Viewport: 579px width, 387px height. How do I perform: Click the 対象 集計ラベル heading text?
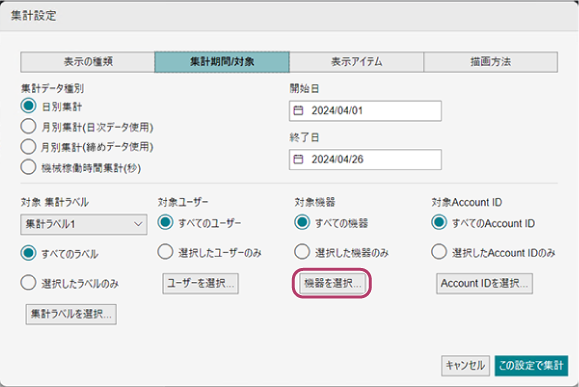pos(55,202)
